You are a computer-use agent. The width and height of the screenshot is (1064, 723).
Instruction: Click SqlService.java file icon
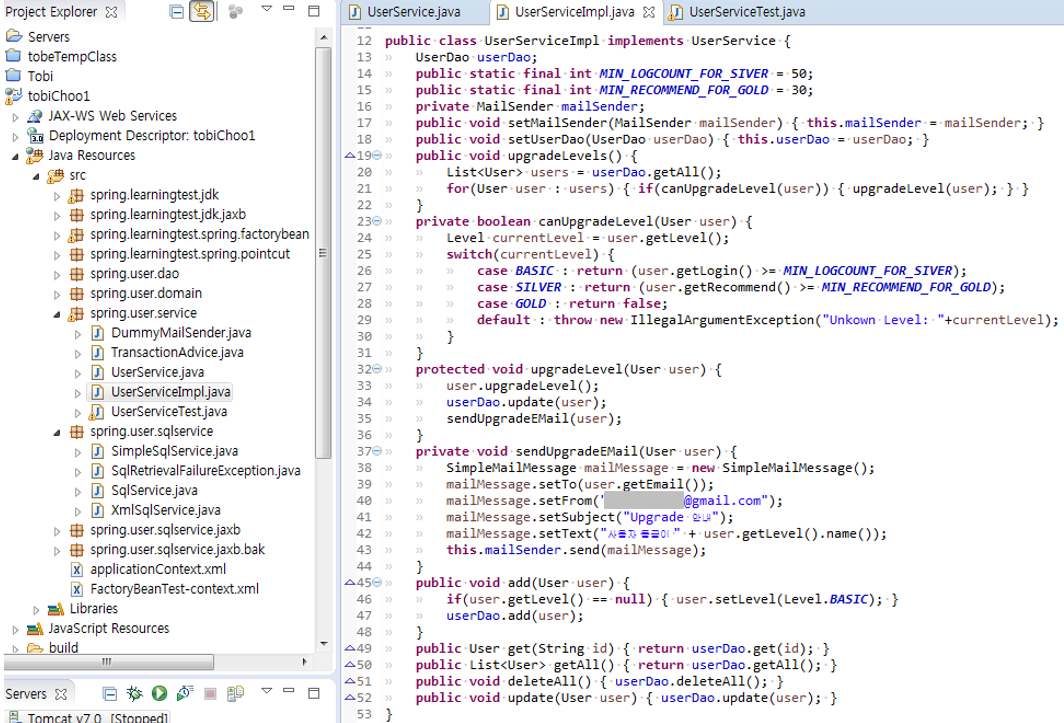coord(98,490)
